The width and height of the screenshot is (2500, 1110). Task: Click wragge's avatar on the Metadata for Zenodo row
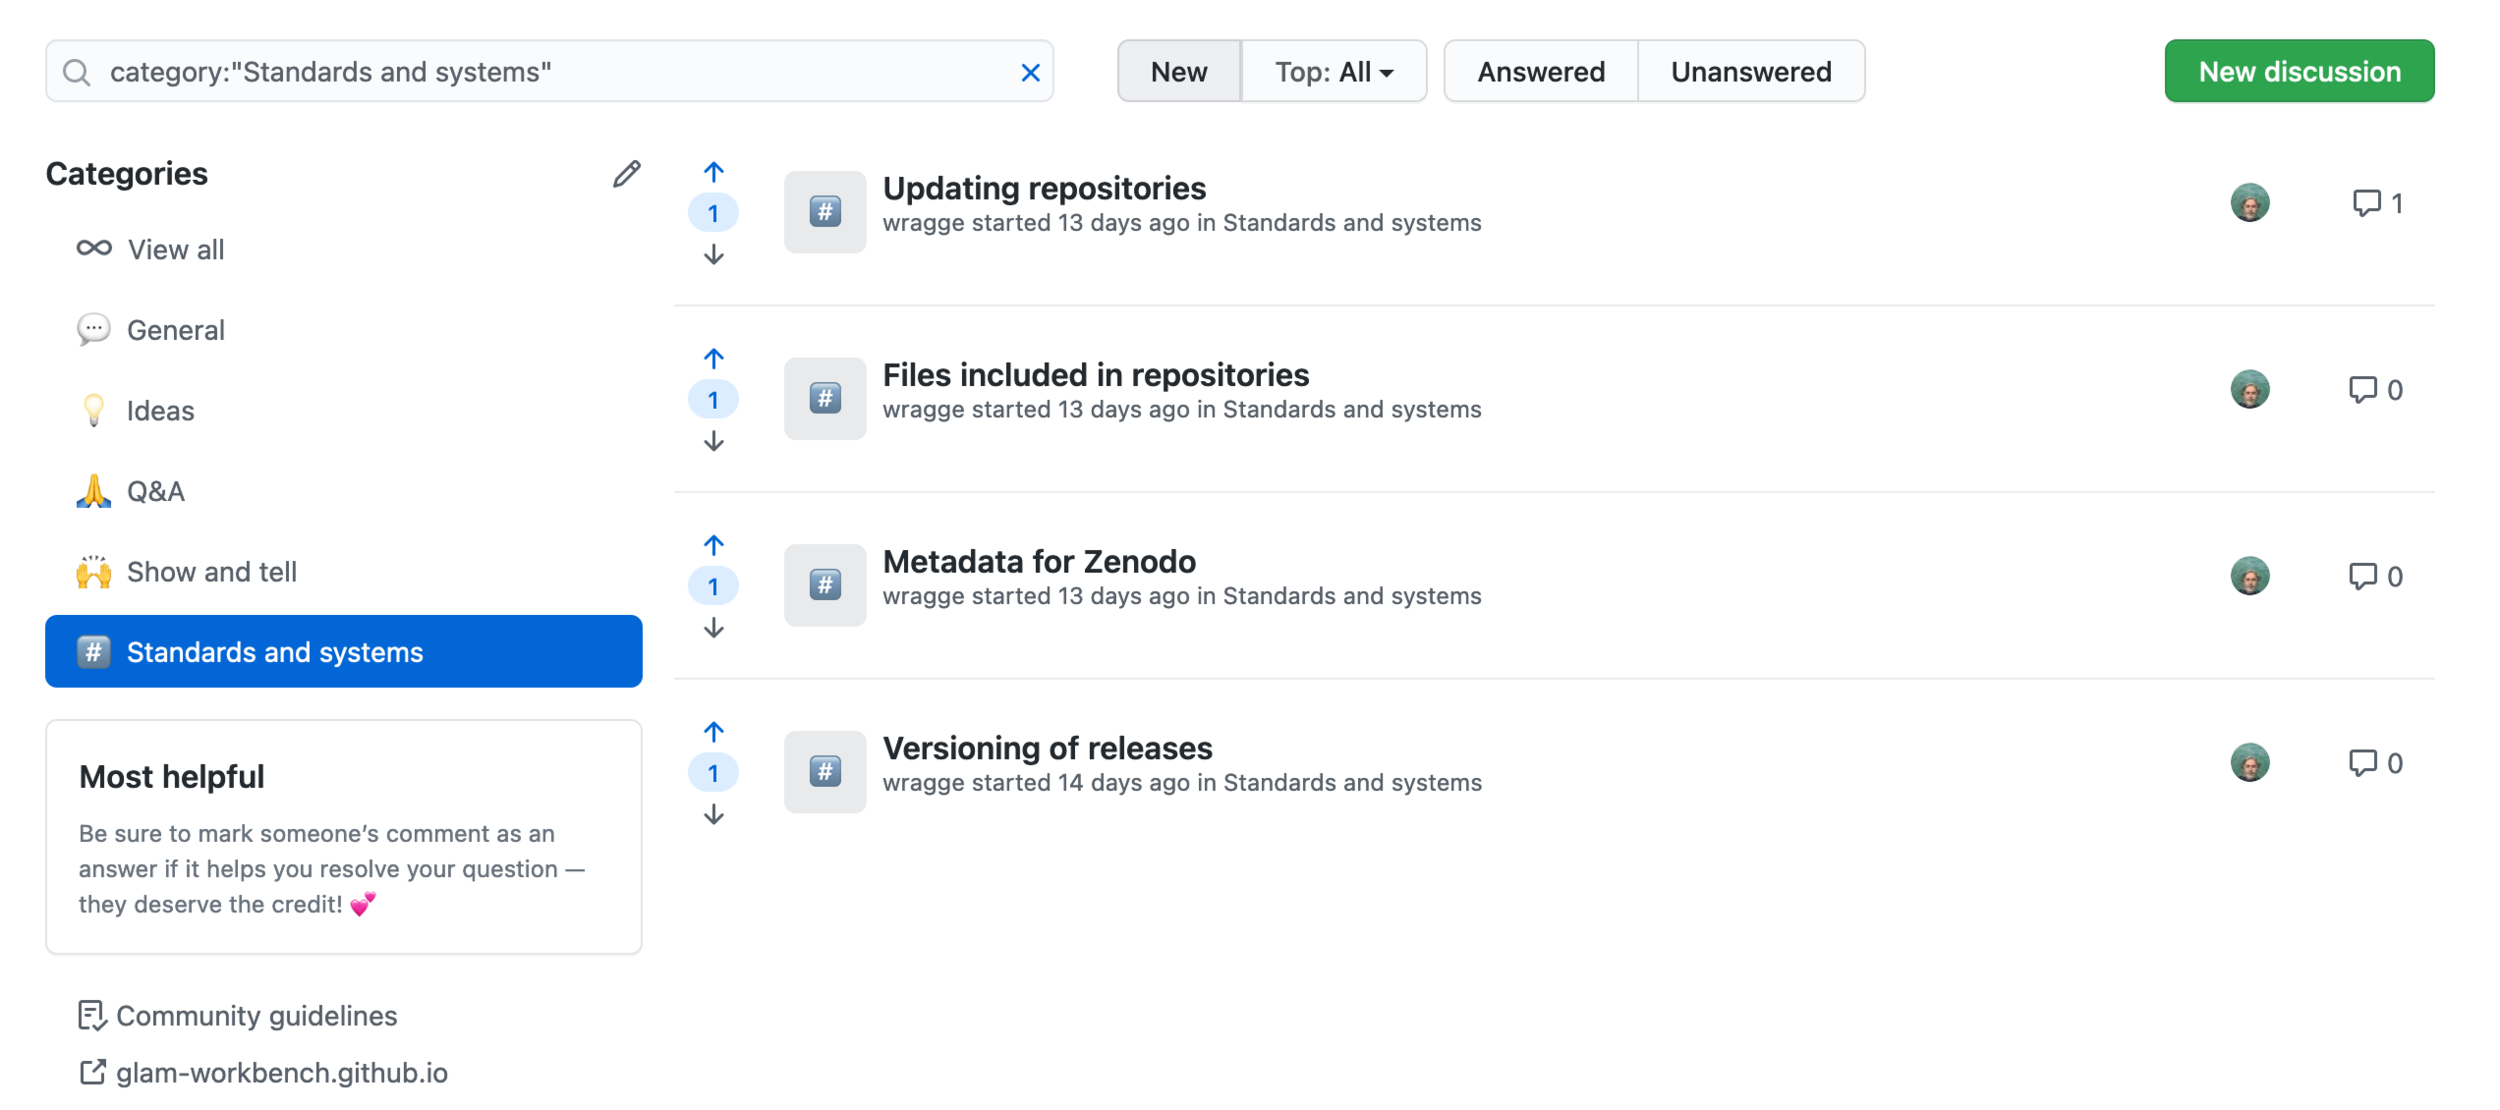coord(2249,576)
